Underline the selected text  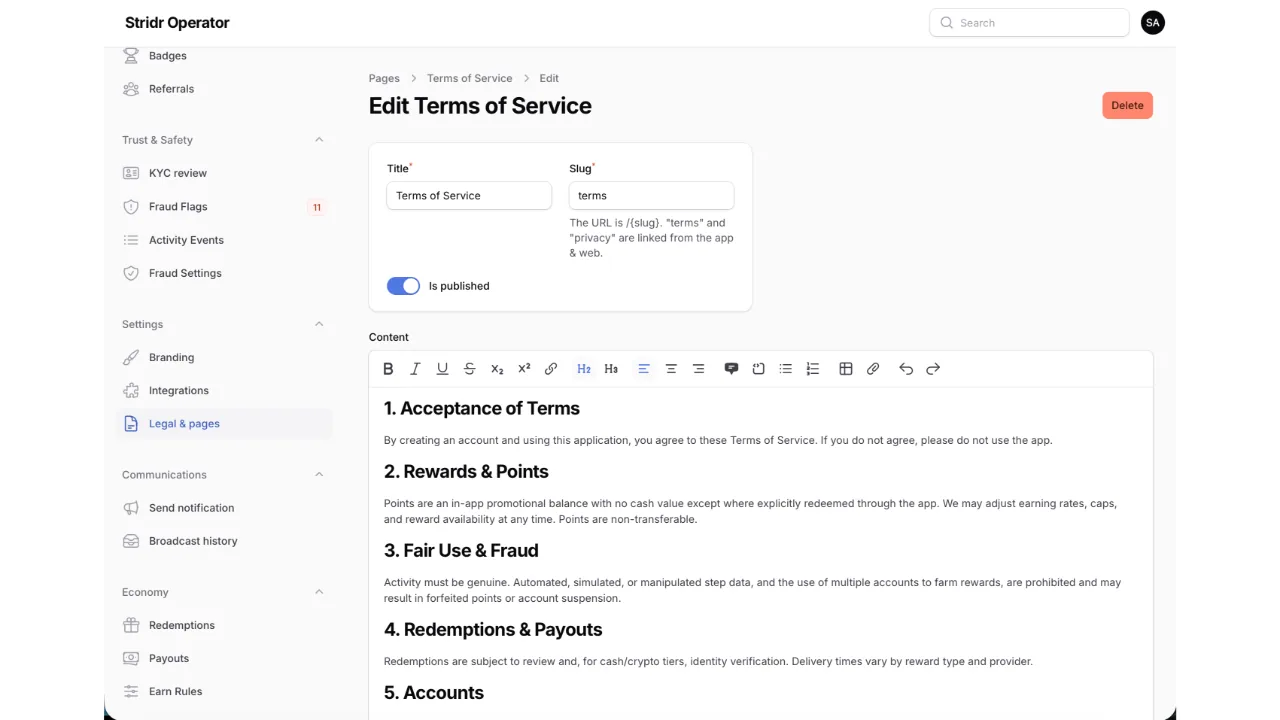[x=442, y=369]
